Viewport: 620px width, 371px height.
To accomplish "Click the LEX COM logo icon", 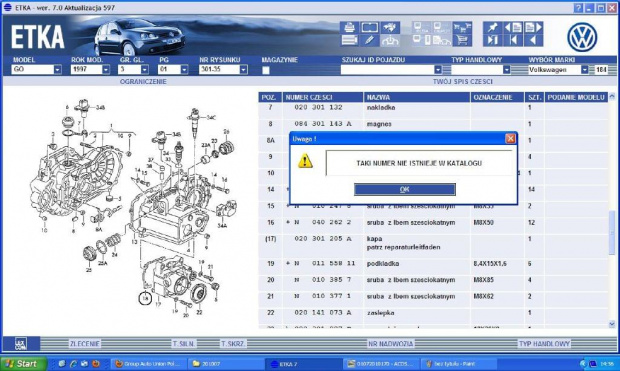I will point(21,344).
